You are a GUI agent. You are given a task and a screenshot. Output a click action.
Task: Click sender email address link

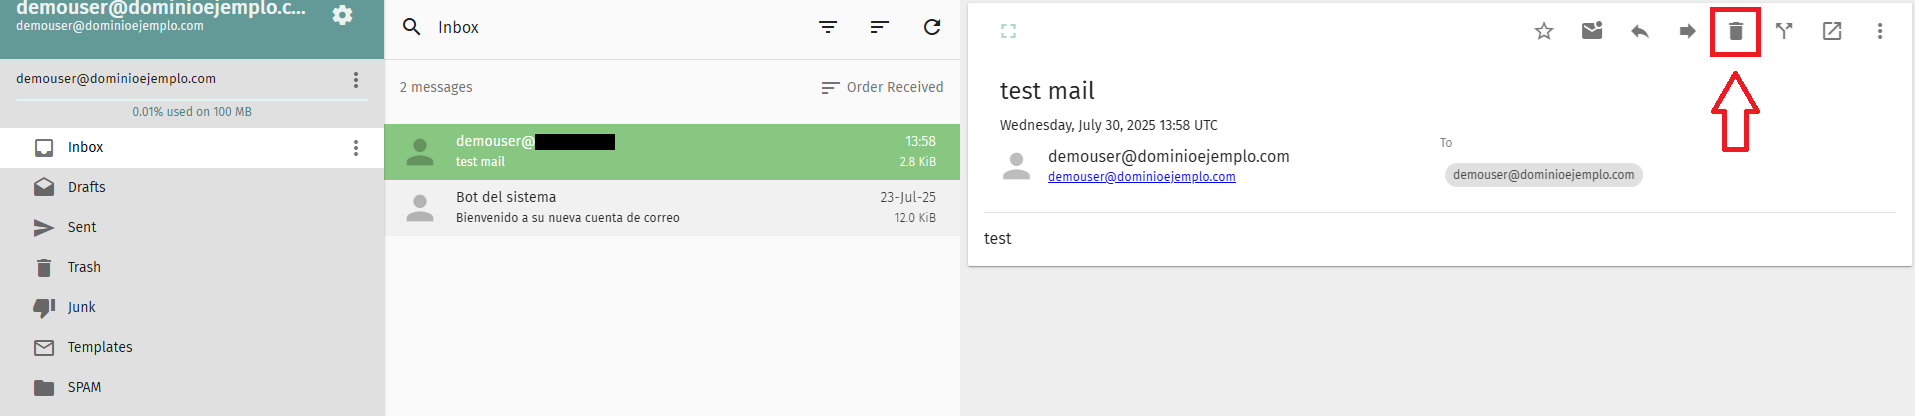click(x=1141, y=177)
